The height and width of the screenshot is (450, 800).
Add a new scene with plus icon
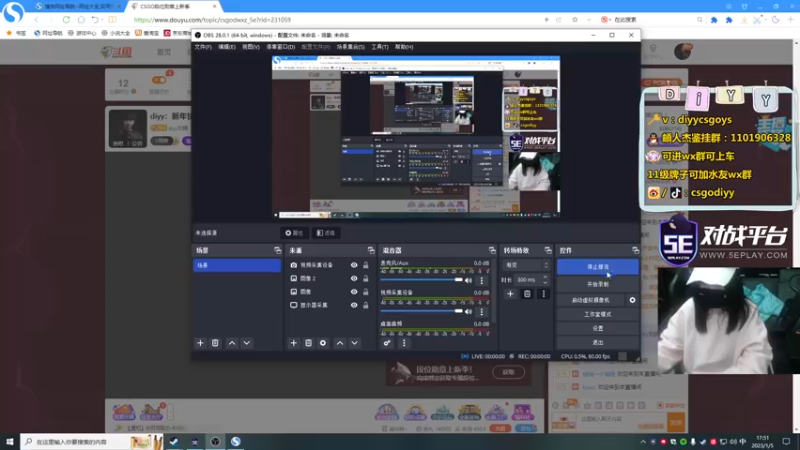click(200, 343)
